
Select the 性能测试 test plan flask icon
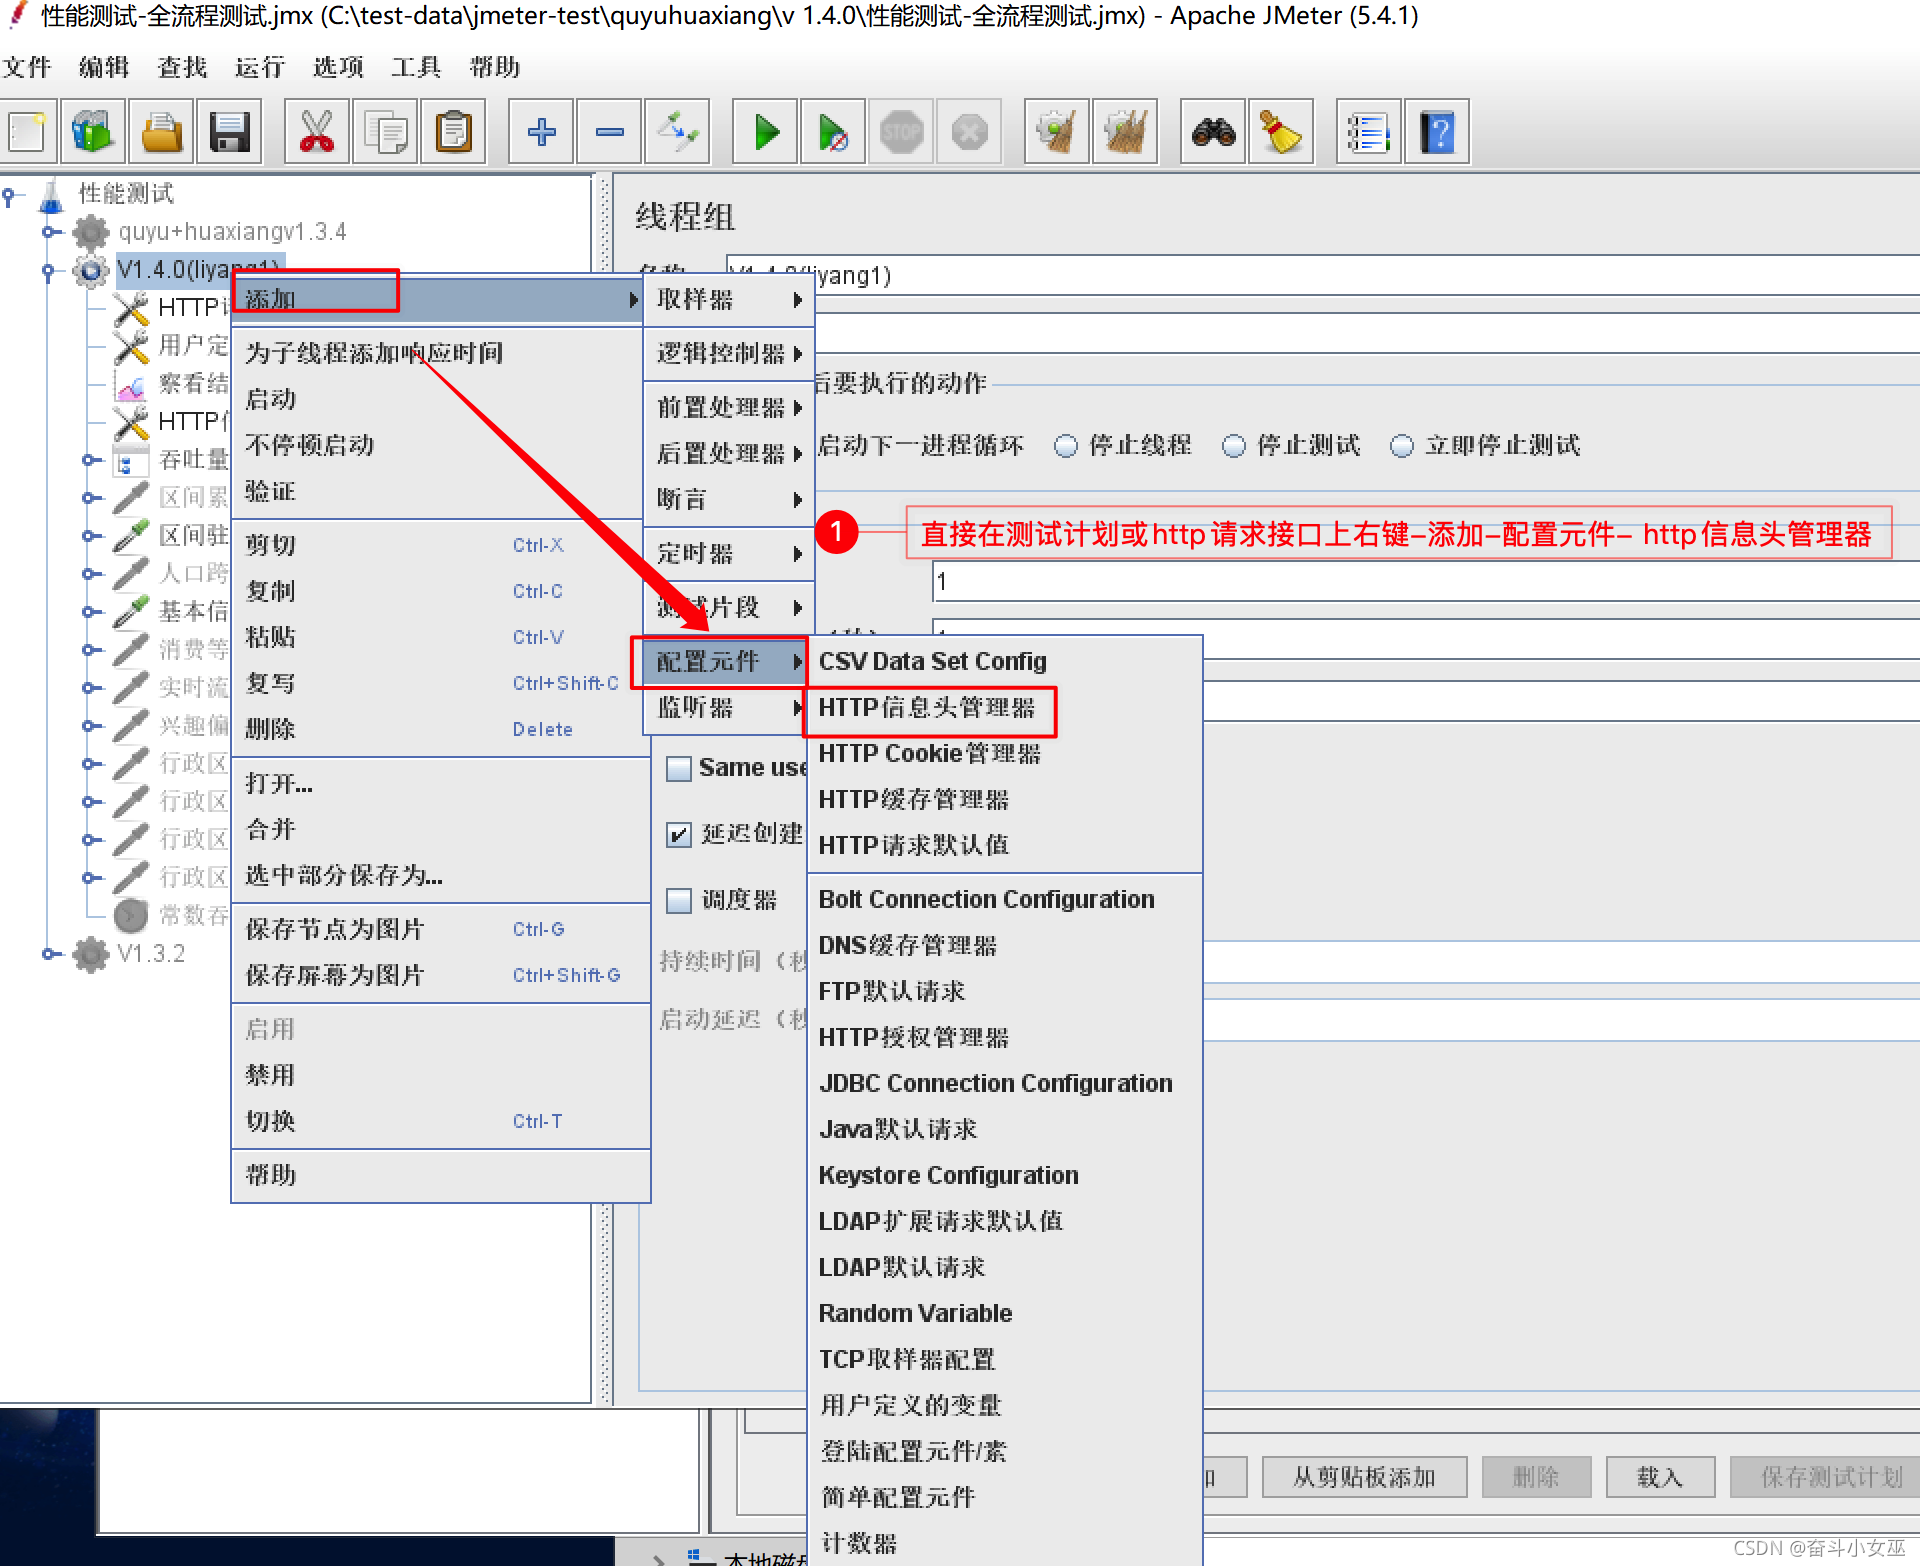[x=51, y=195]
